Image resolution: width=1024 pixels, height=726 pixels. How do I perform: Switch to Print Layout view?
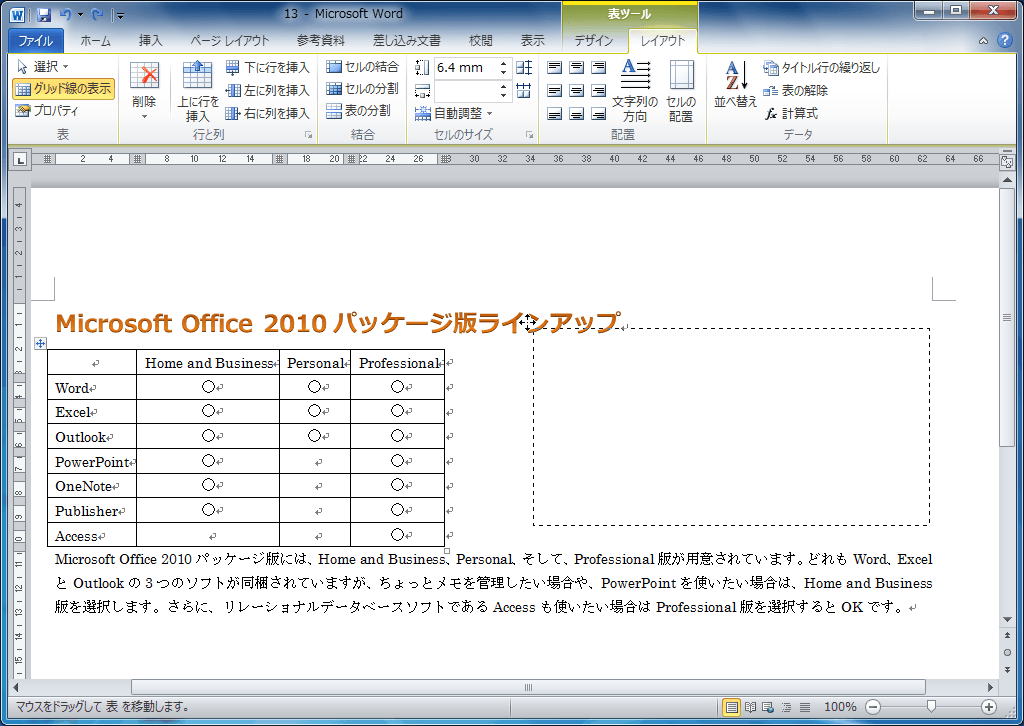[x=731, y=707]
